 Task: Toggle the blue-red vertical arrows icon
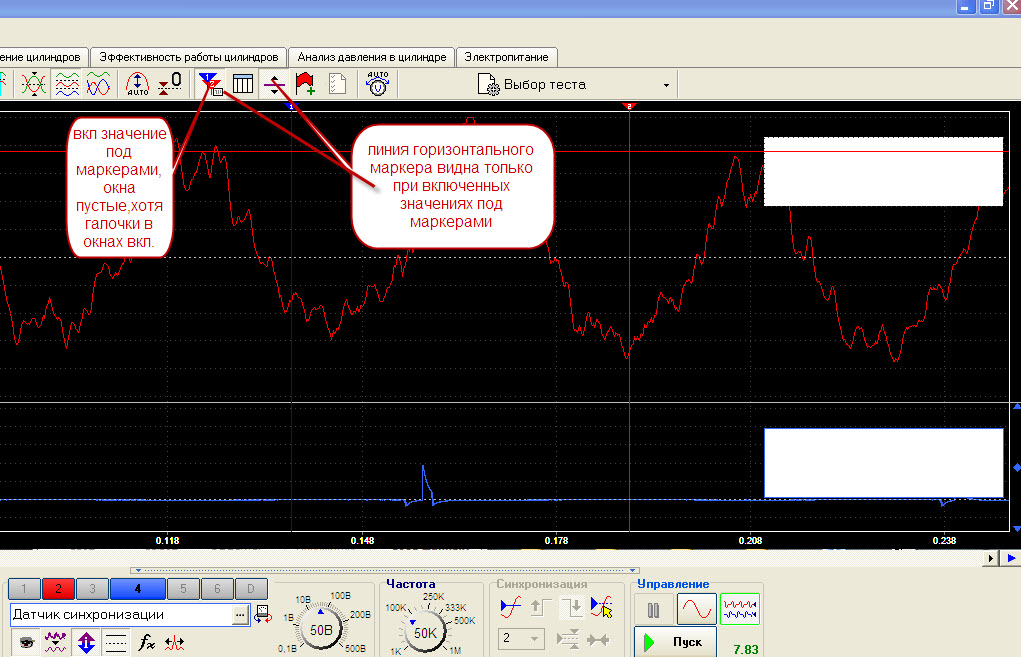coord(86,643)
